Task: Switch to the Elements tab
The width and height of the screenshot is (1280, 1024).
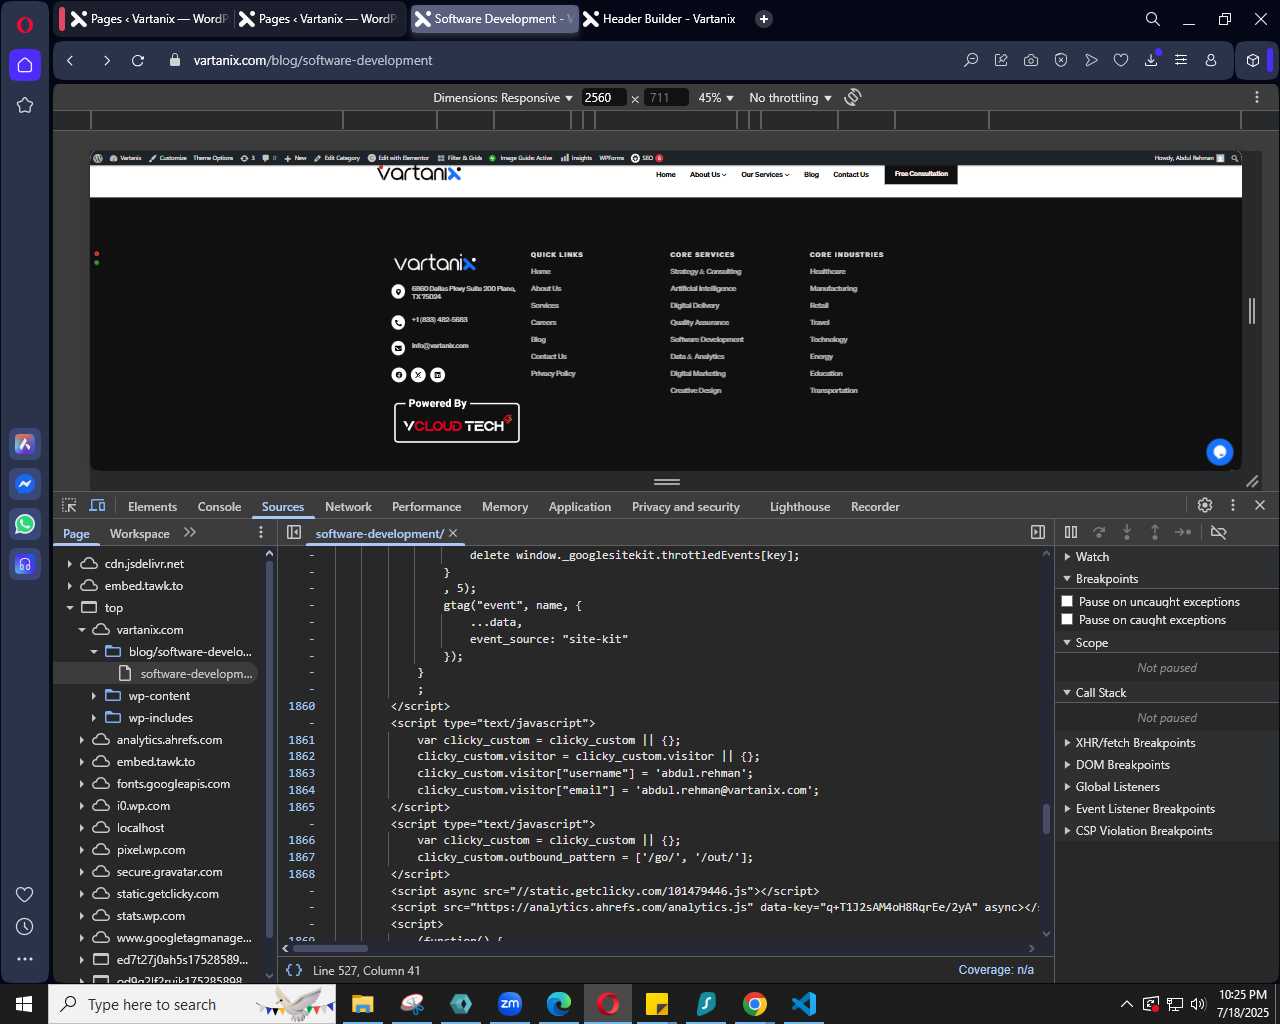Action: pos(152,507)
